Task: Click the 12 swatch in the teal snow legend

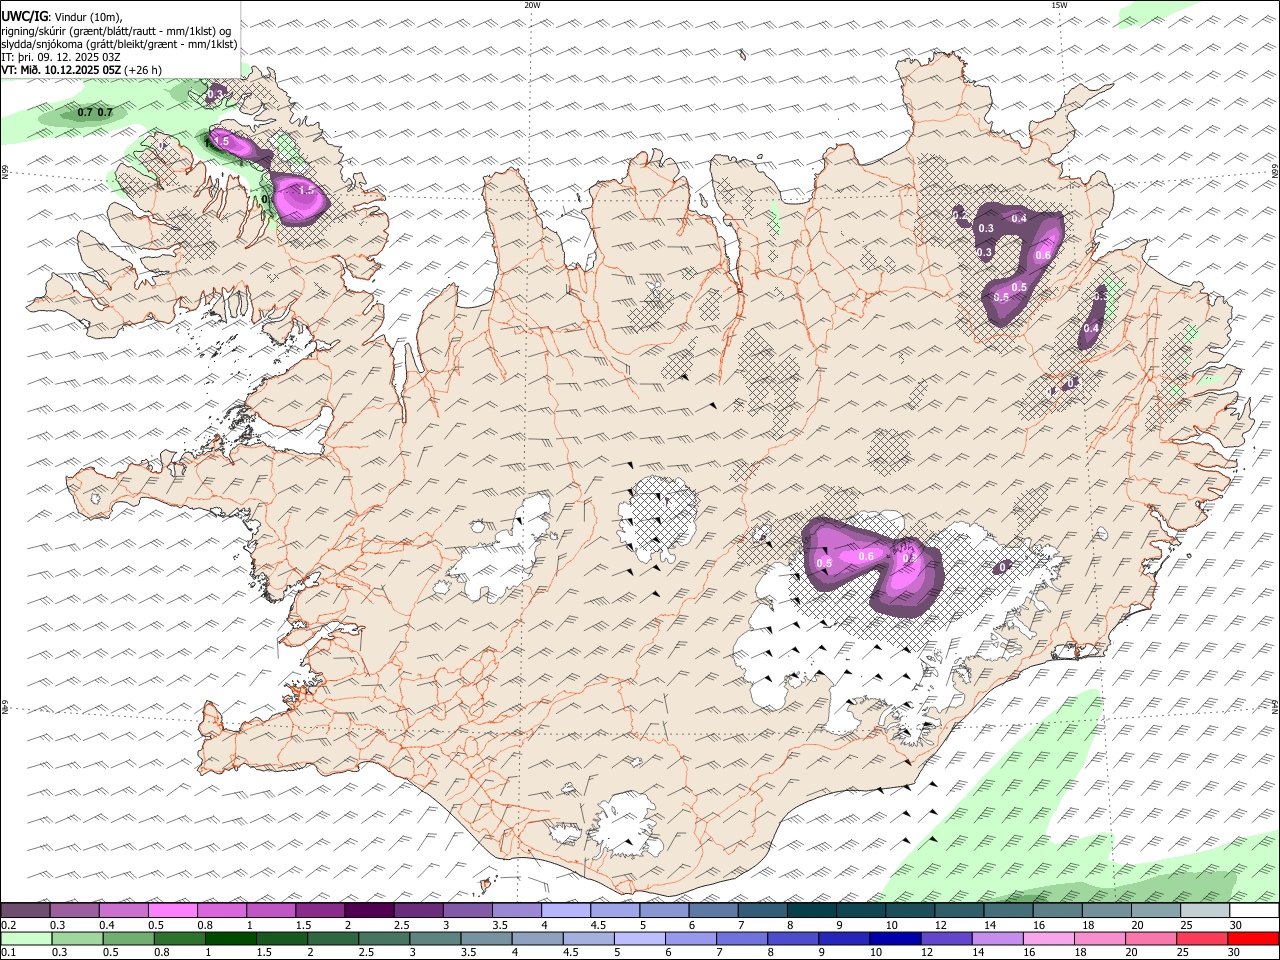Action: (x=960, y=911)
